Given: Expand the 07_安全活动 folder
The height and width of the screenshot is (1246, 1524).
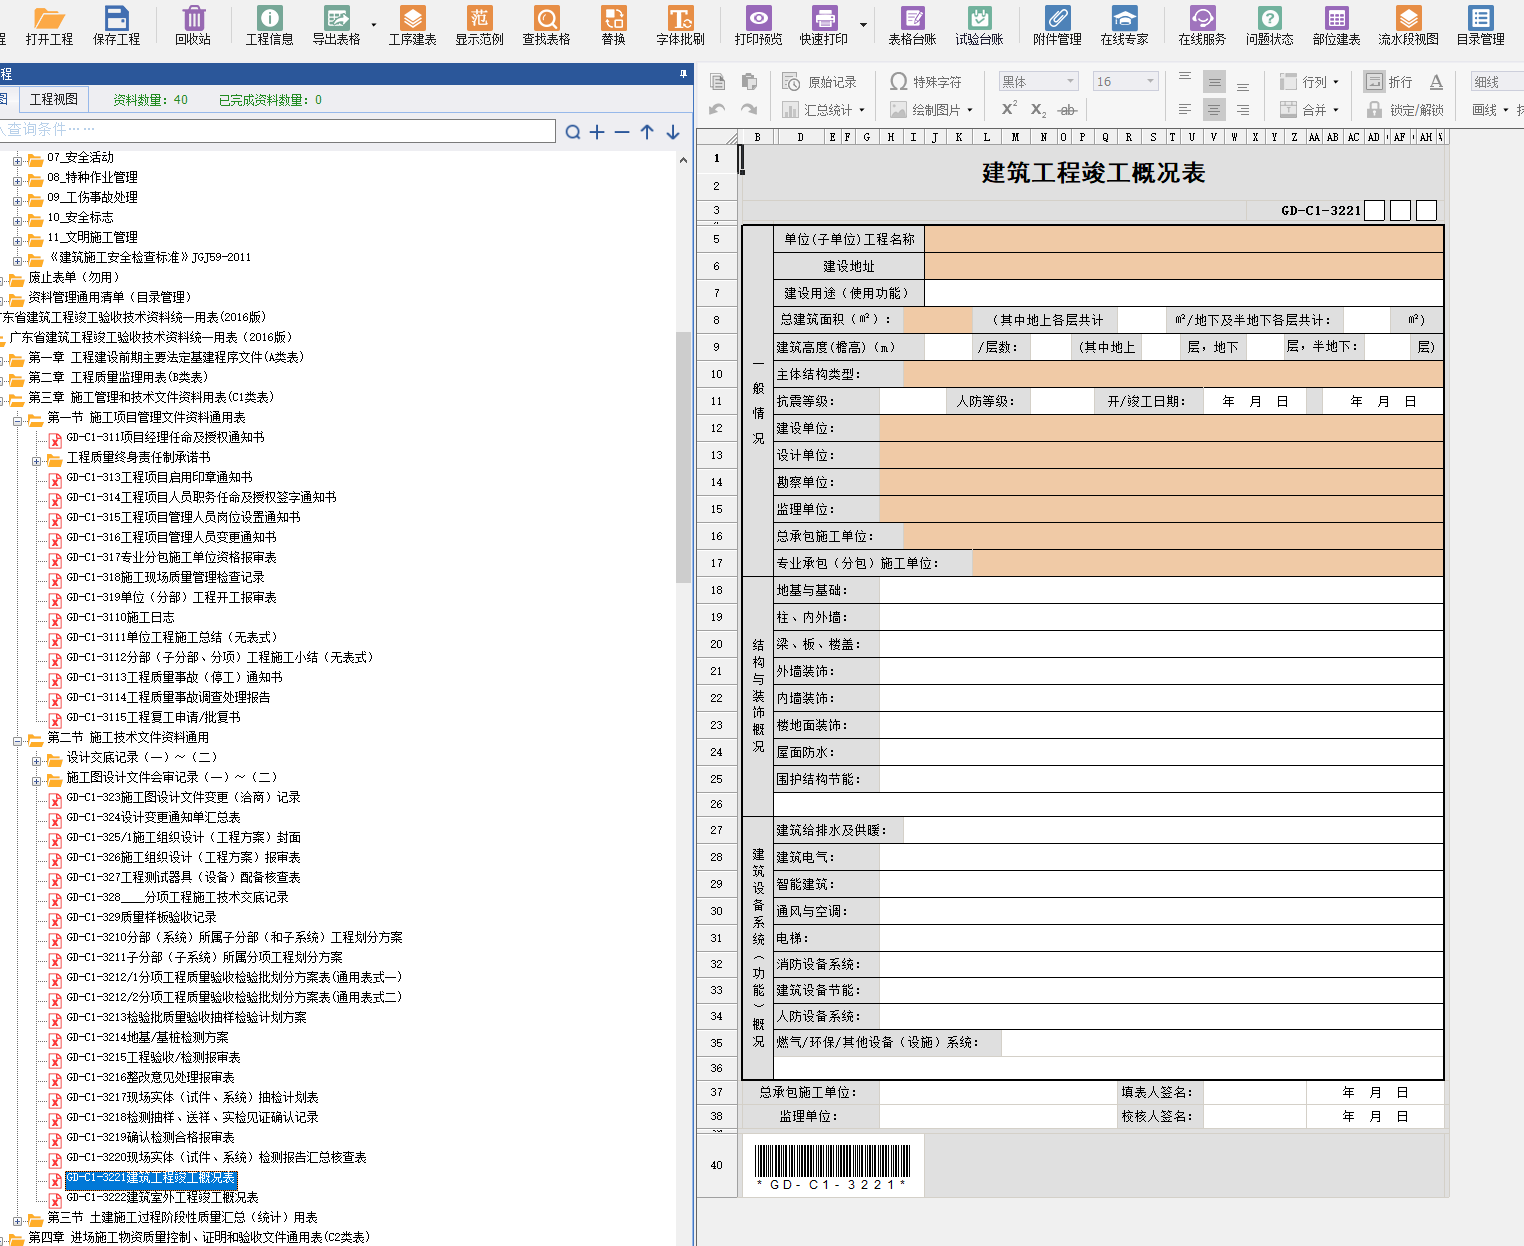Looking at the screenshot, I should click(x=17, y=160).
